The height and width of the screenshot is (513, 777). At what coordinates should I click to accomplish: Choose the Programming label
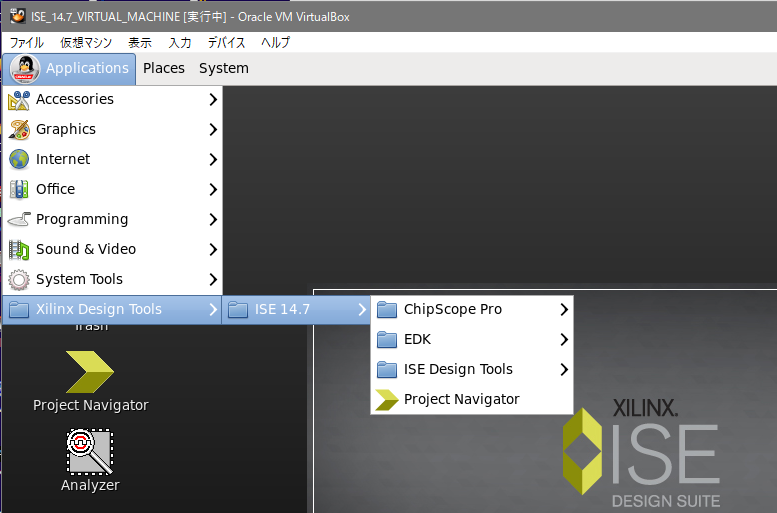[x=82, y=219]
